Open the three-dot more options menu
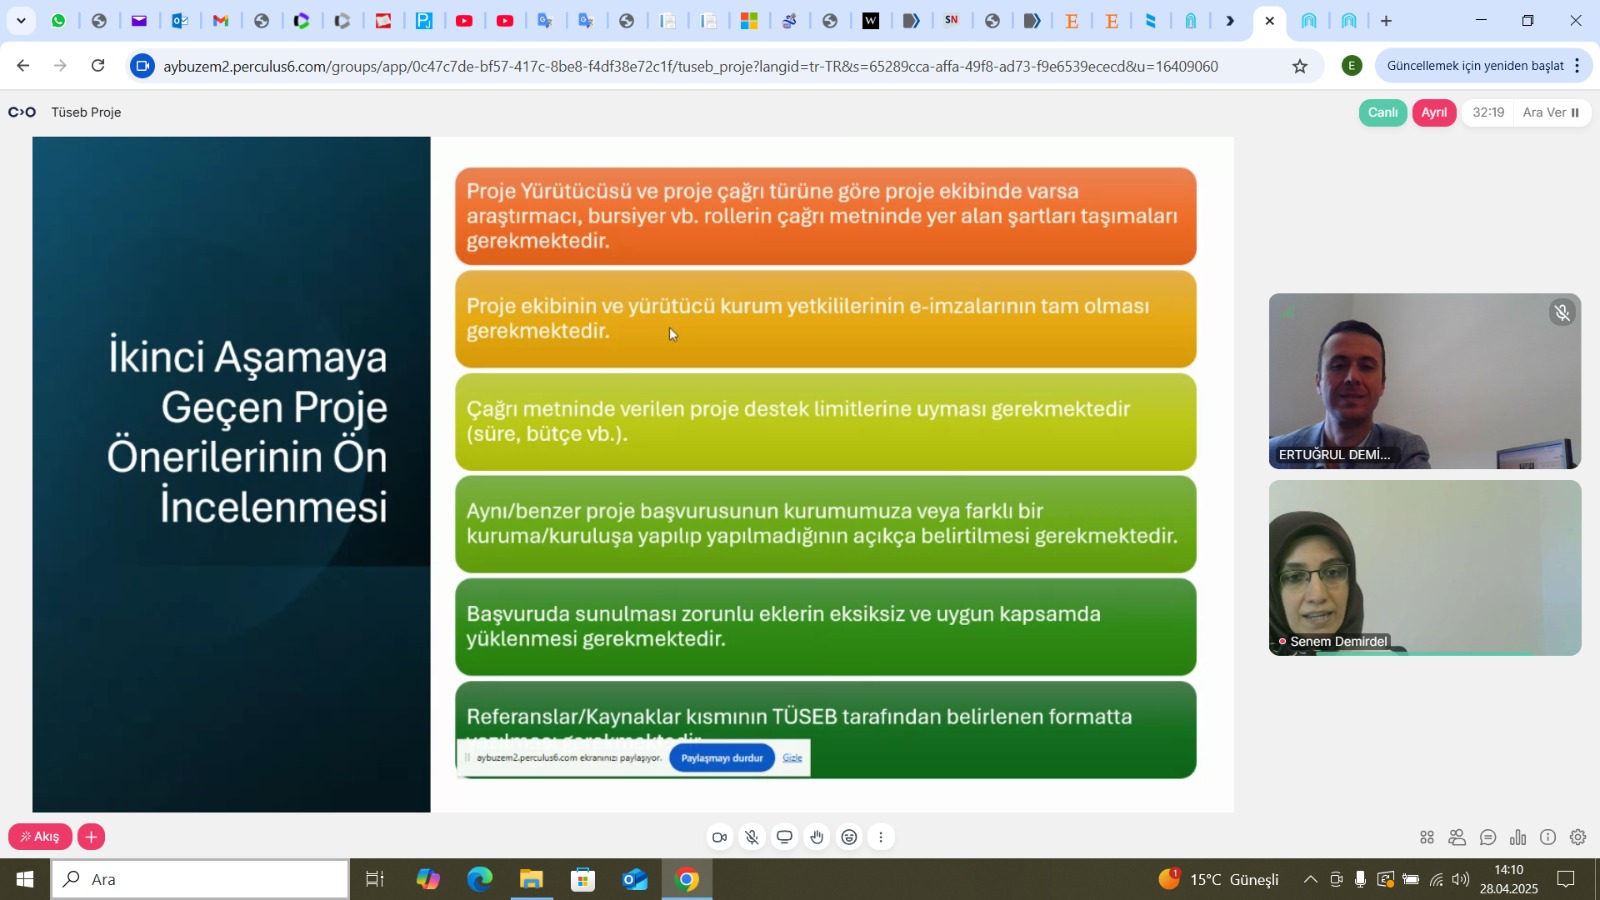 881,838
